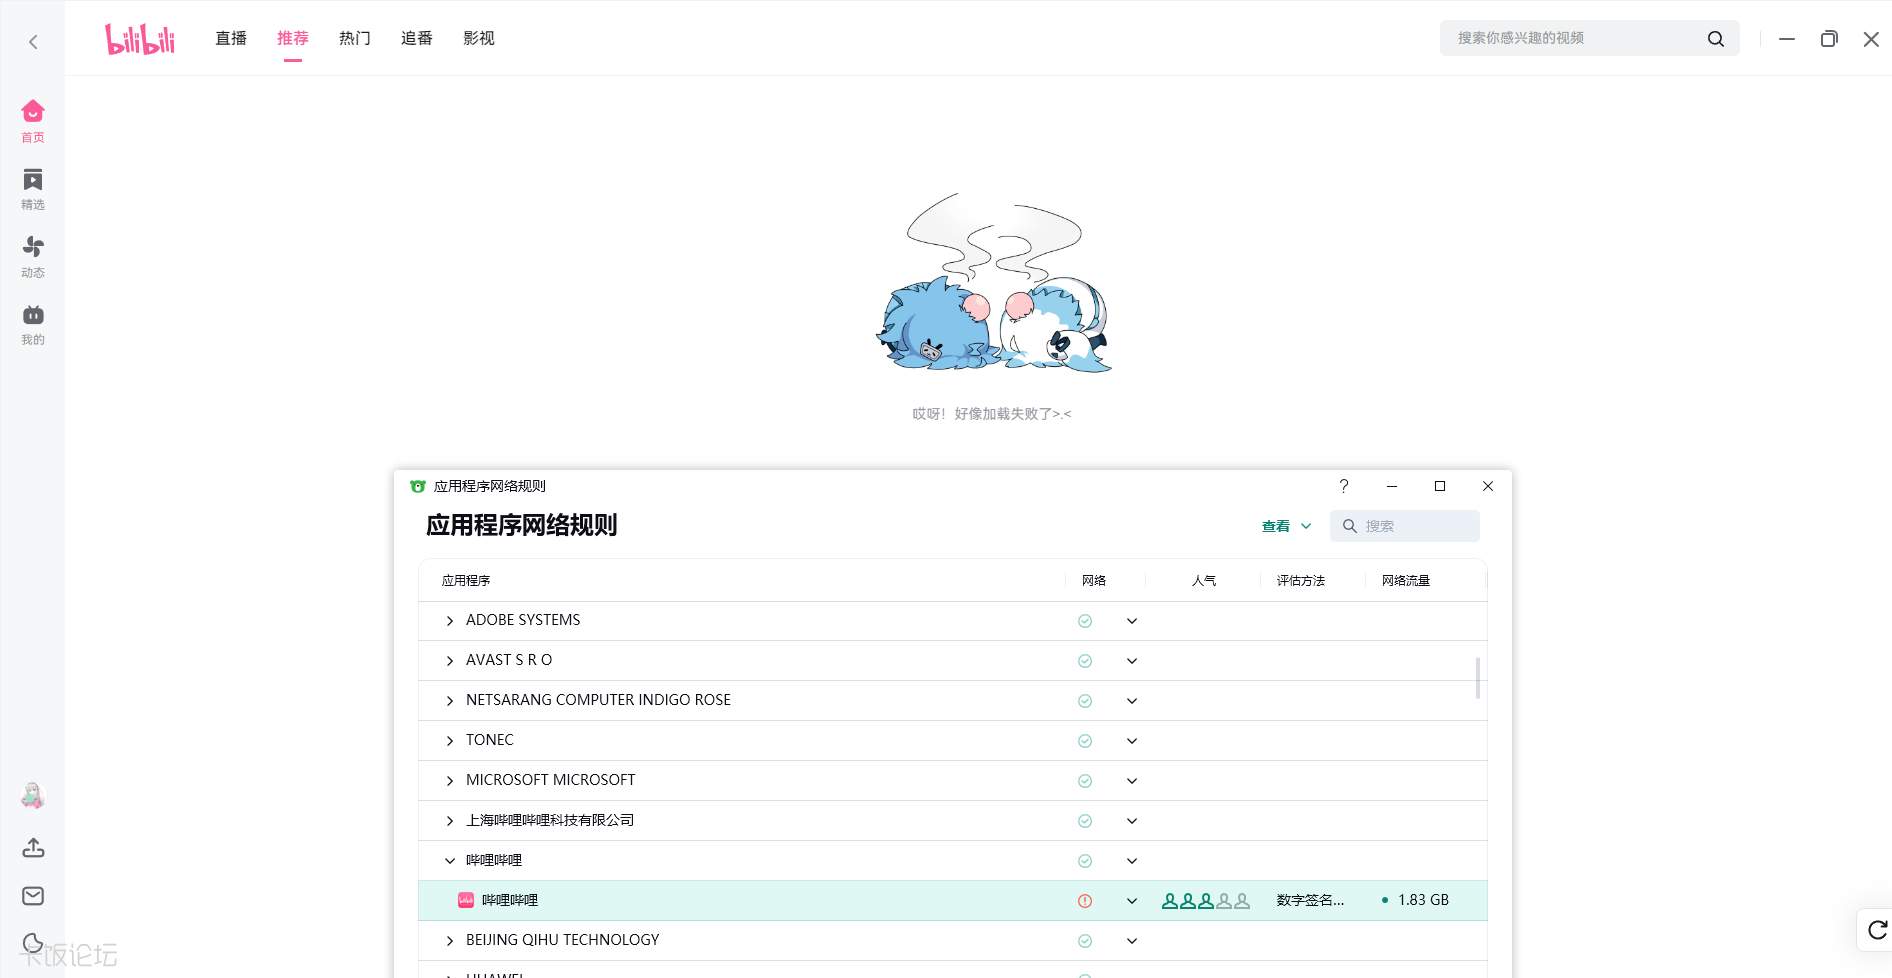
Task: Open network dropdown for BEIJING QIHU TECHNOLOGY
Action: click(x=1132, y=941)
